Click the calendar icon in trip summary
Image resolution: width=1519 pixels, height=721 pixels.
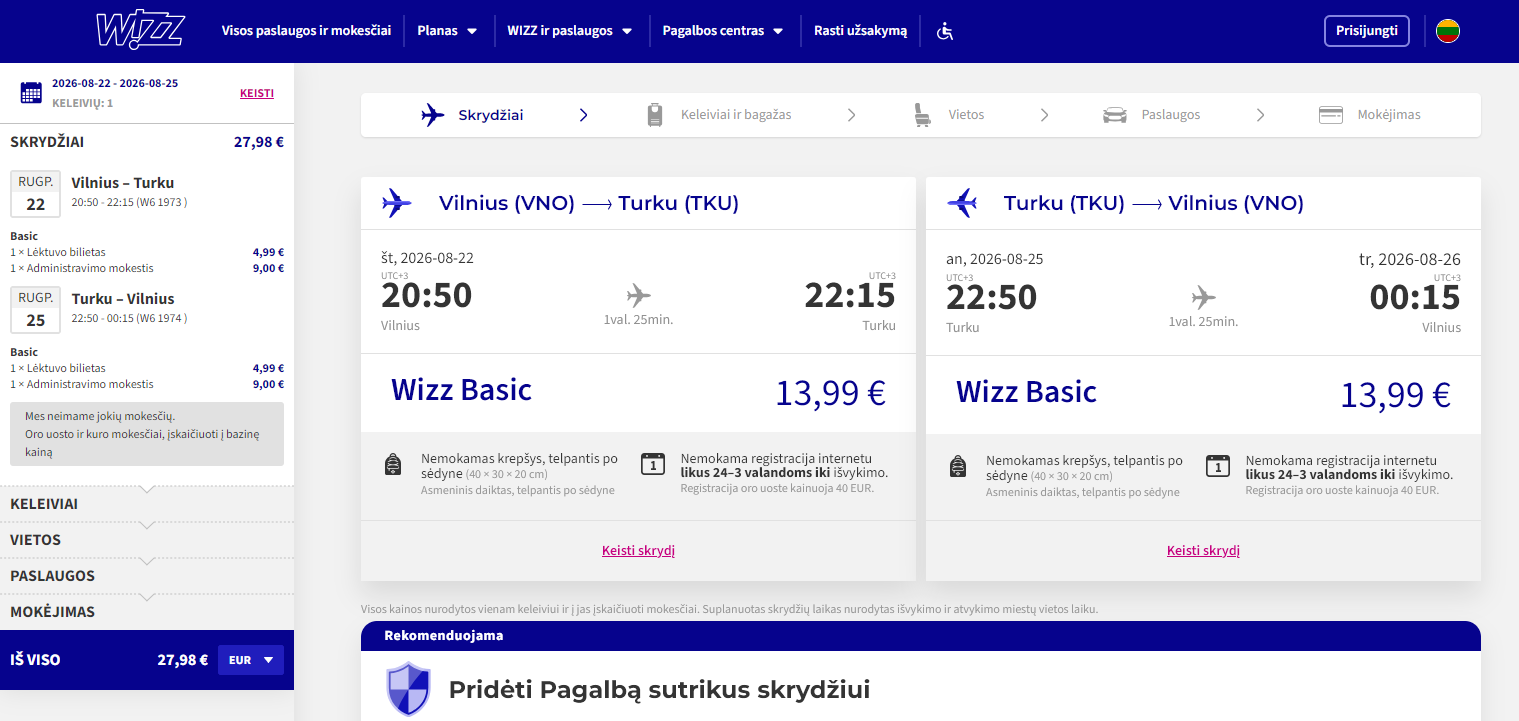click(31, 93)
